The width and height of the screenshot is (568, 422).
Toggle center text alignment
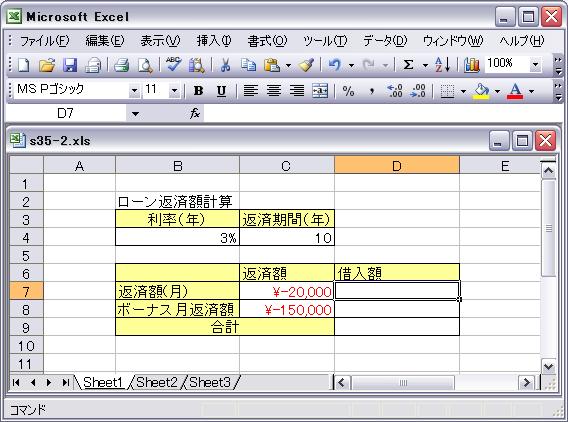(x=274, y=91)
